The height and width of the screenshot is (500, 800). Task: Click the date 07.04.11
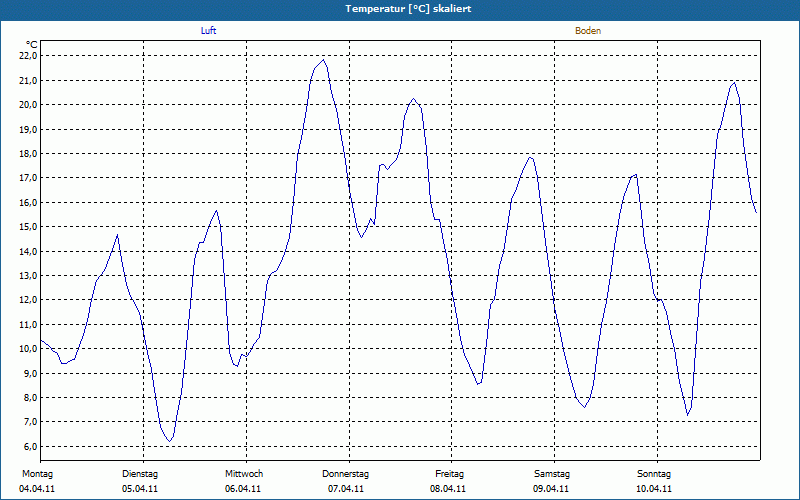[x=346, y=489]
